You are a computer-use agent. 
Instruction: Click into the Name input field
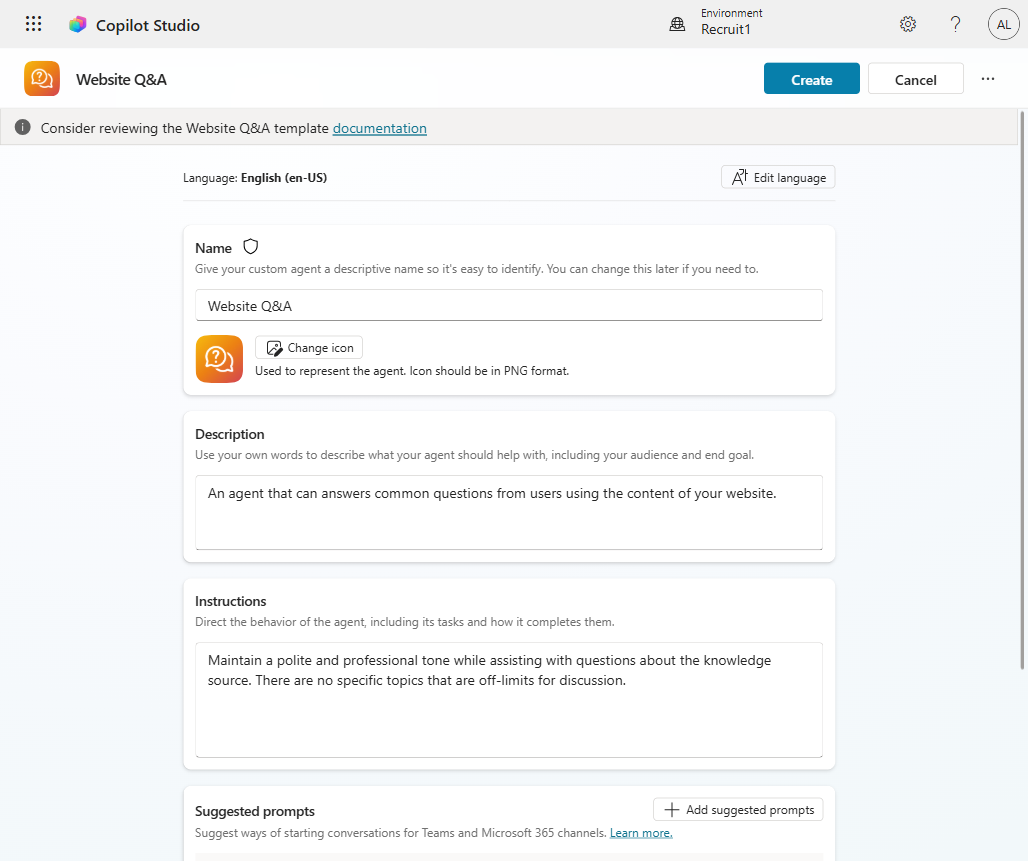(x=509, y=305)
